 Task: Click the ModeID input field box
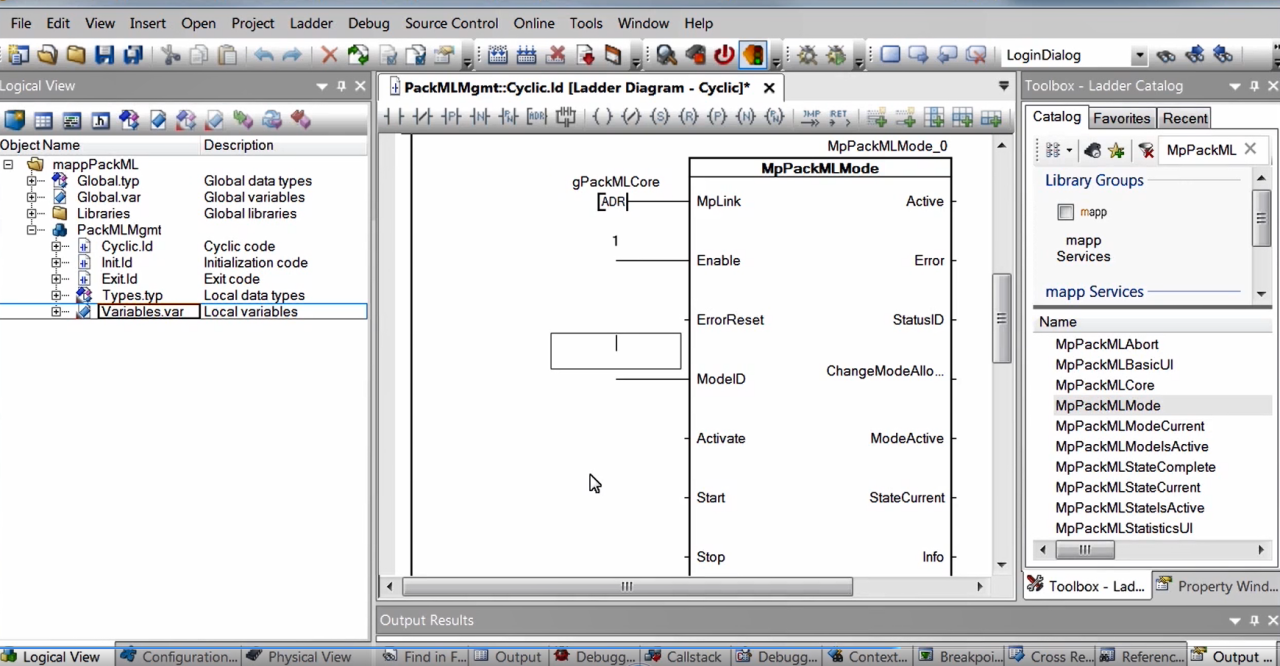pyautogui.click(x=615, y=351)
